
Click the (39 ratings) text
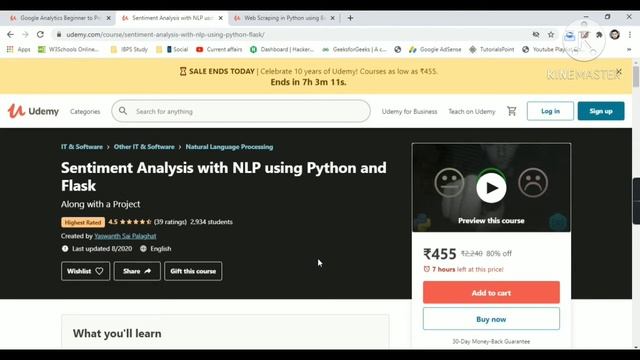pyautogui.click(x=170, y=222)
